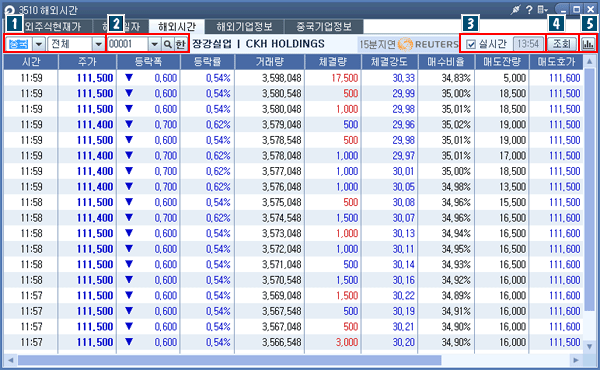The width and height of the screenshot is (600, 370).
Task: Select the 17,000 ask balance cell
Action: [502, 156]
